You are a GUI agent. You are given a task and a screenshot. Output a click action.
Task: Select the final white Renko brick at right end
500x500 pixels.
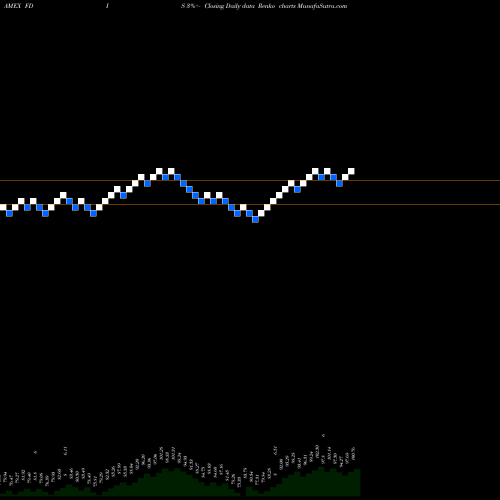click(x=351, y=171)
